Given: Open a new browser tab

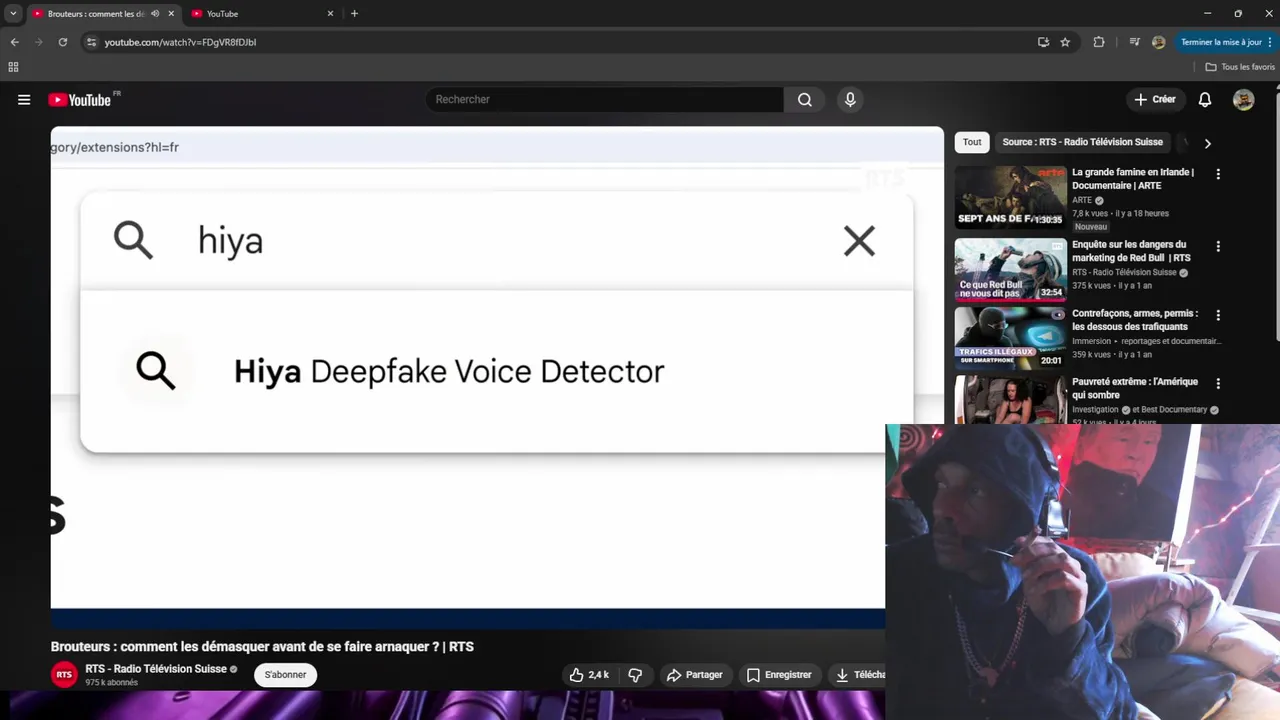Looking at the screenshot, I should pyautogui.click(x=354, y=14).
